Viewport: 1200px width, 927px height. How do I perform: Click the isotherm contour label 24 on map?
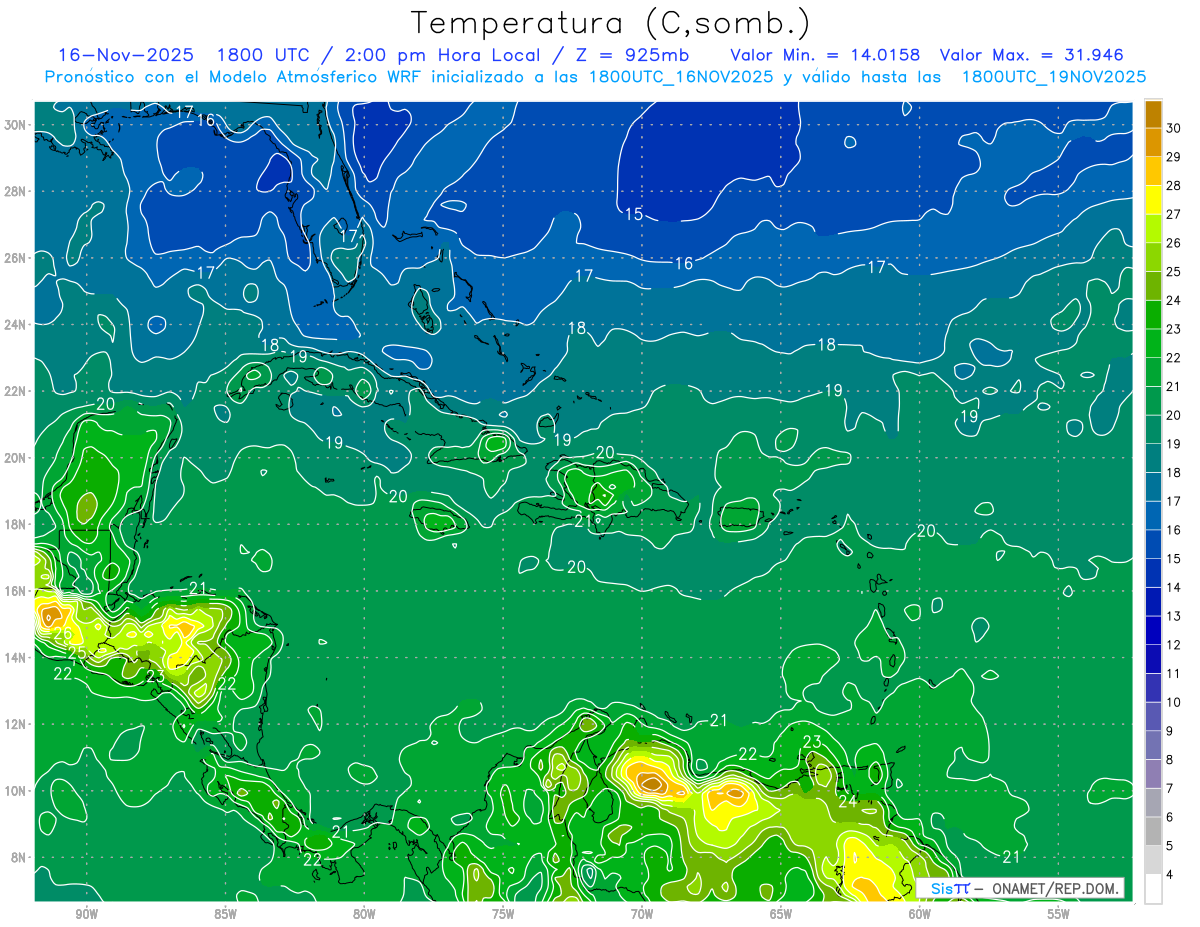pyautogui.click(x=848, y=801)
